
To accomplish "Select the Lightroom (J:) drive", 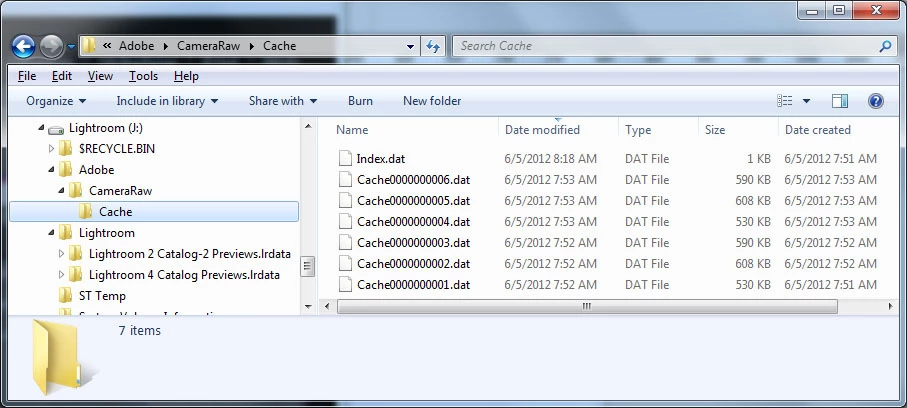I will 105,128.
